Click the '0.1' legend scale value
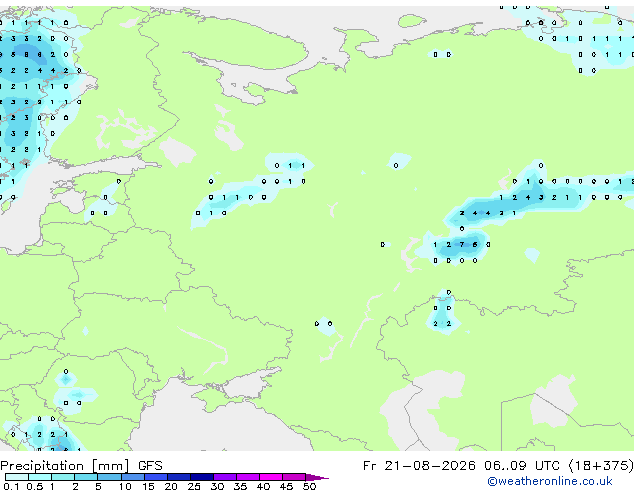Viewport: 634px width, 490px height. tap(11, 486)
